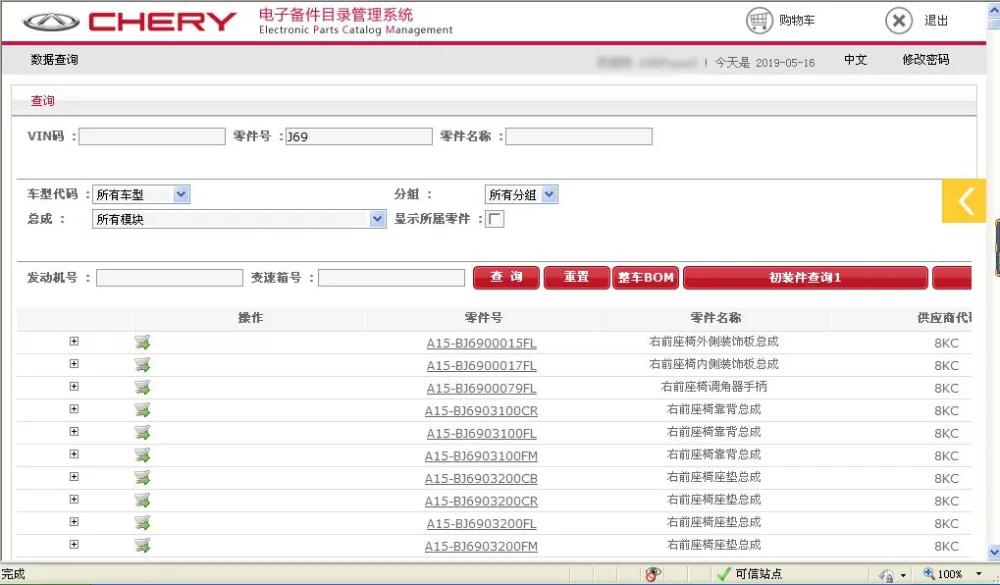Add A15-BJ6903200CB to cart
Screen dimensions: 1000x585
[142, 478]
